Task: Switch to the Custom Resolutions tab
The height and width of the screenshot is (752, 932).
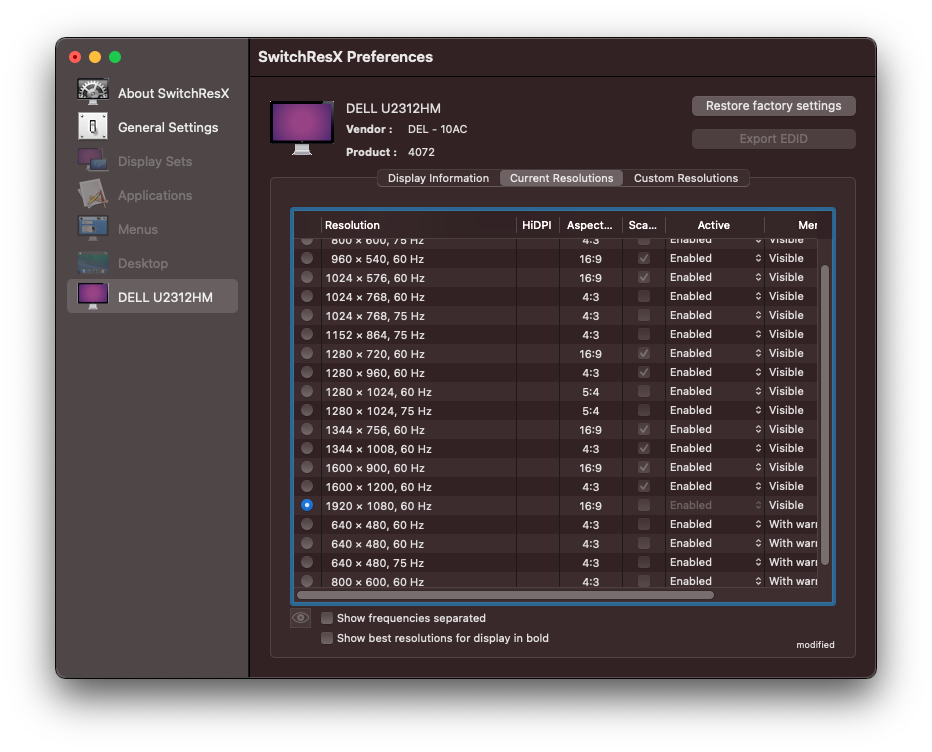Action: click(x=685, y=178)
